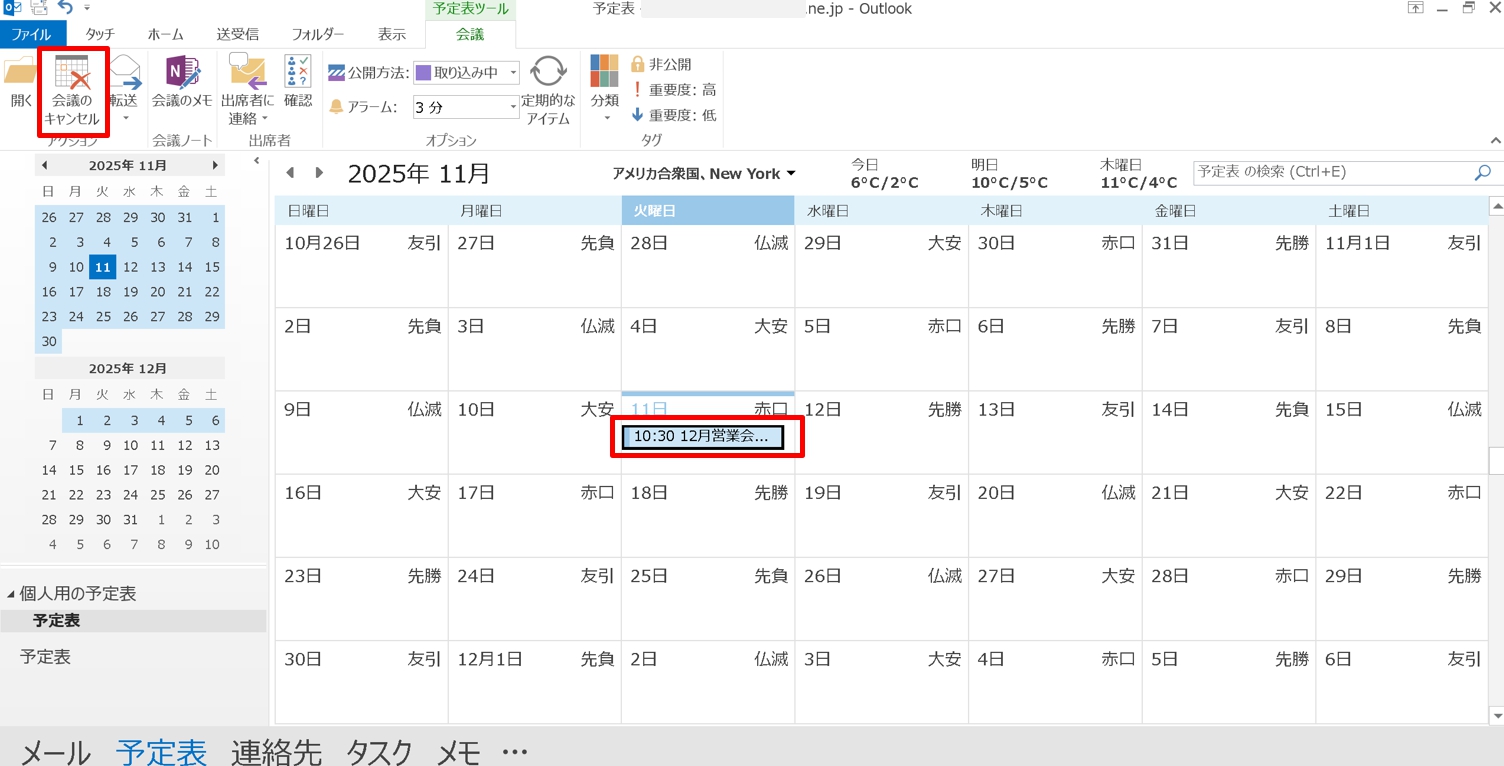The height and width of the screenshot is (766, 1504).
Task: Click 出席者に連絡 (Contact Attendees) icon
Action: (x=247, y=74)
